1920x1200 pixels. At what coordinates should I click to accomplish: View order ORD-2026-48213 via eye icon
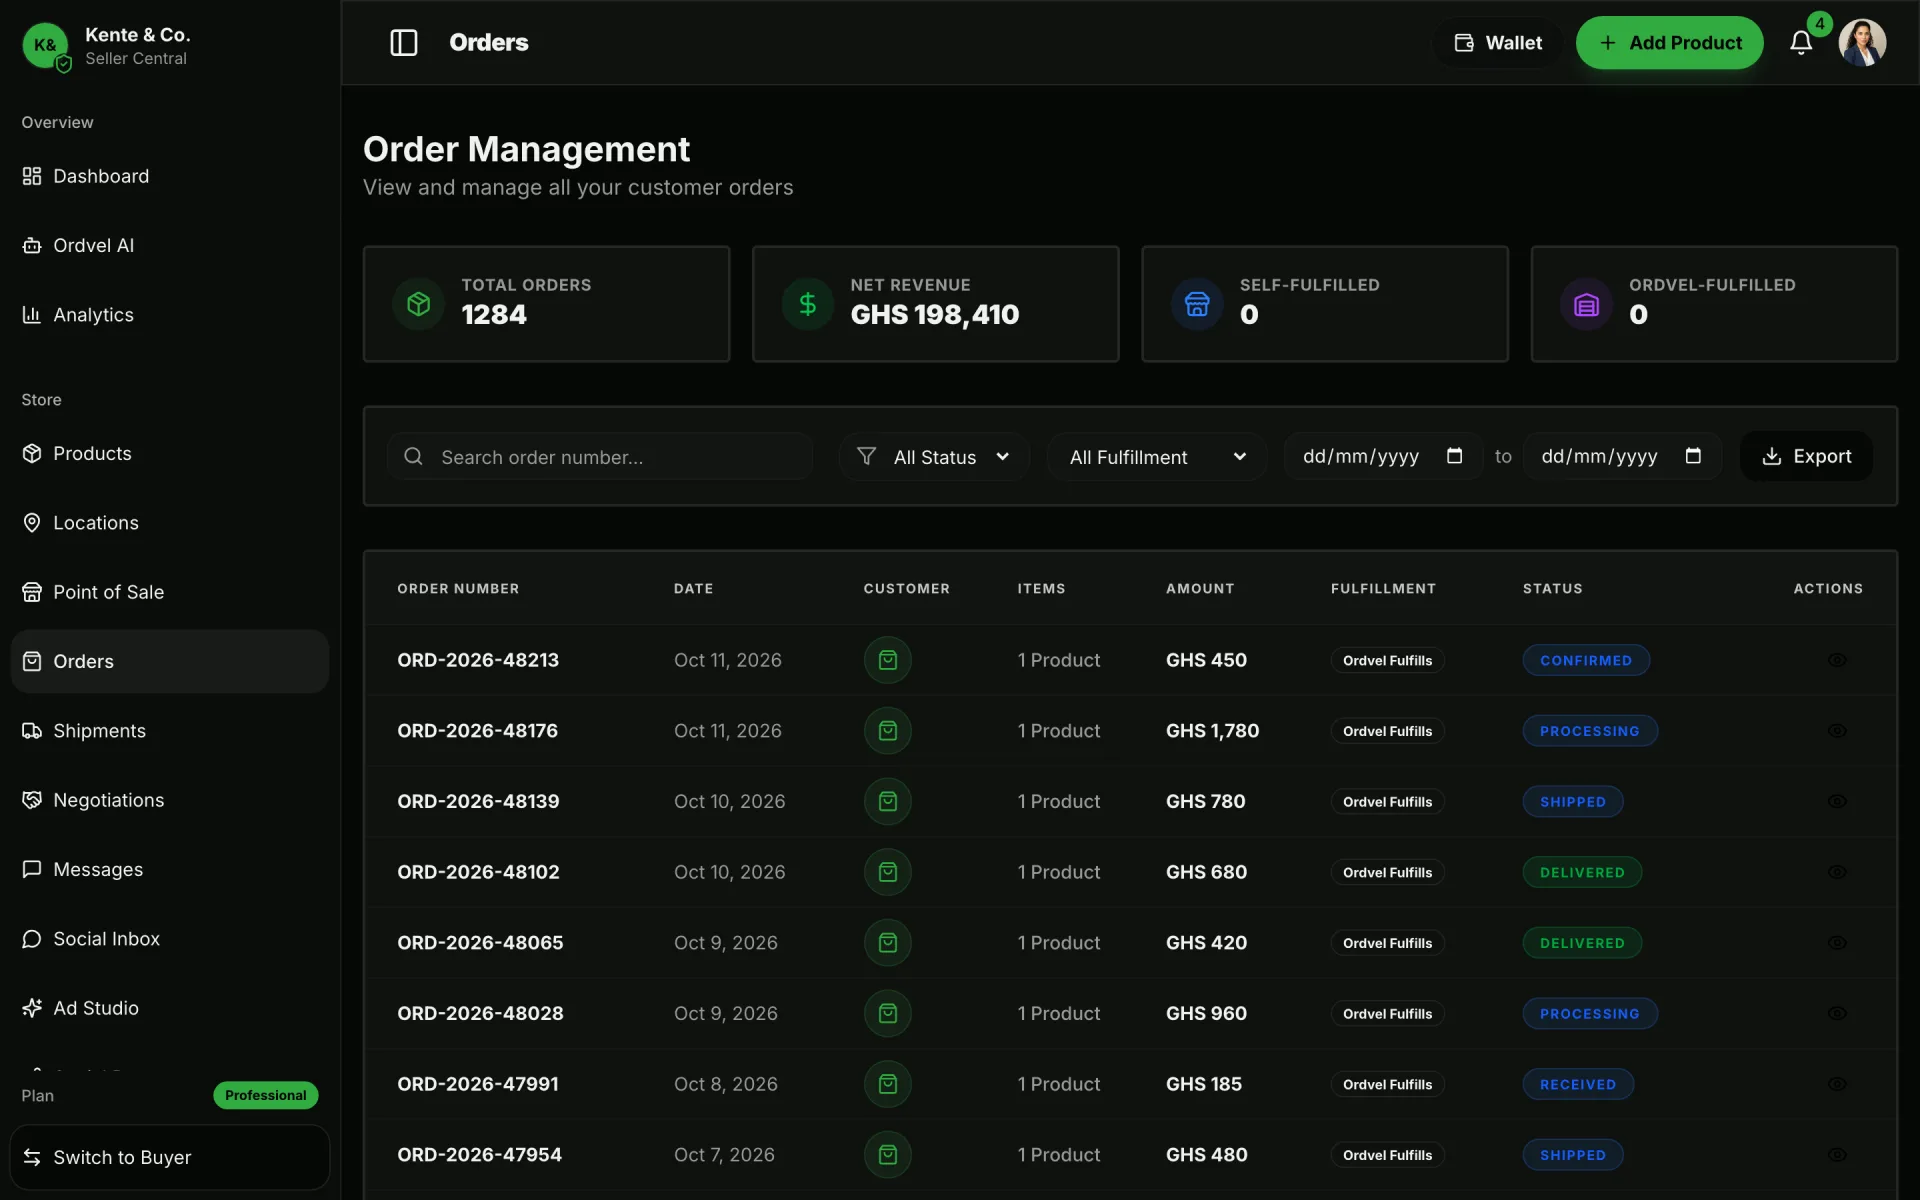point(1837,660)
